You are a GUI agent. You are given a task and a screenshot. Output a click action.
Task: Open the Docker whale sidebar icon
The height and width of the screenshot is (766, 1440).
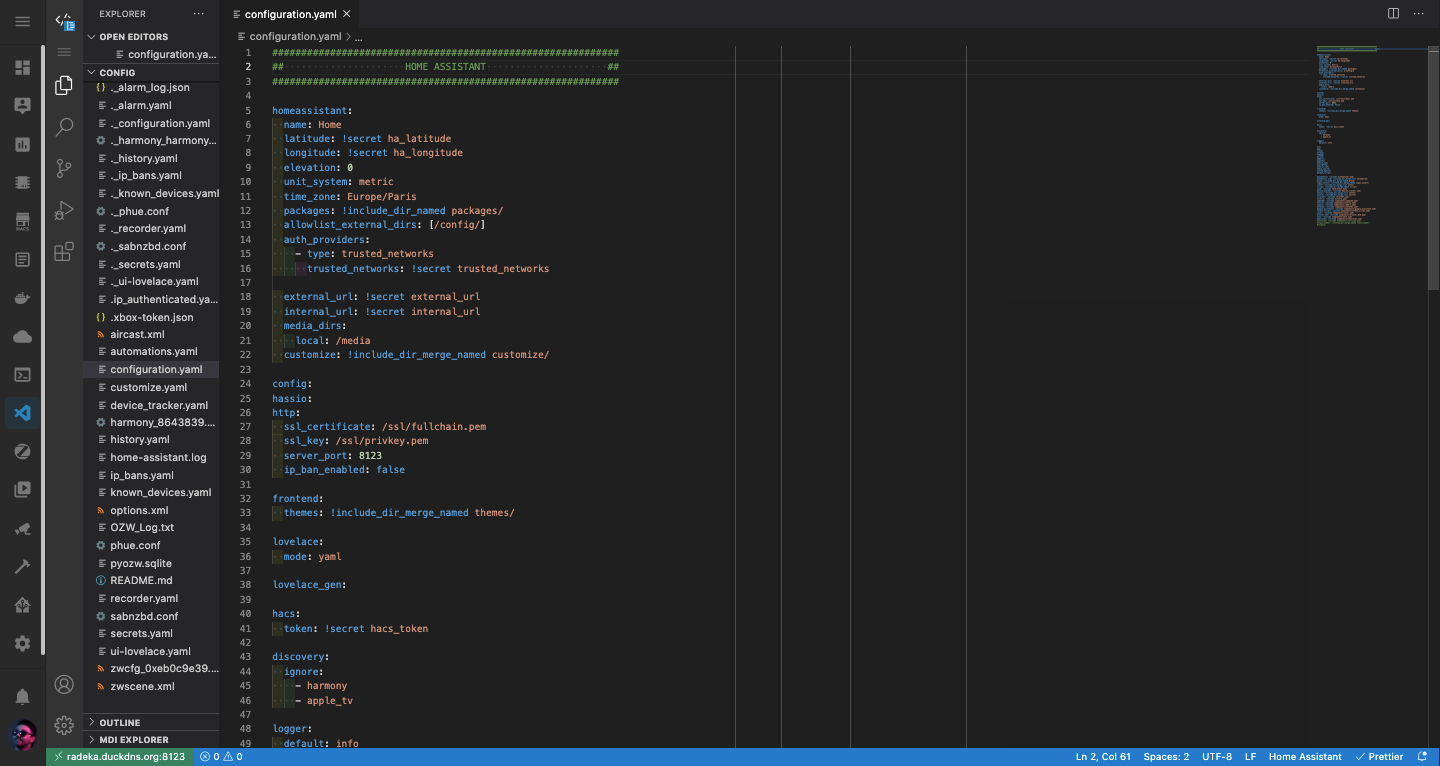point(22,298)
